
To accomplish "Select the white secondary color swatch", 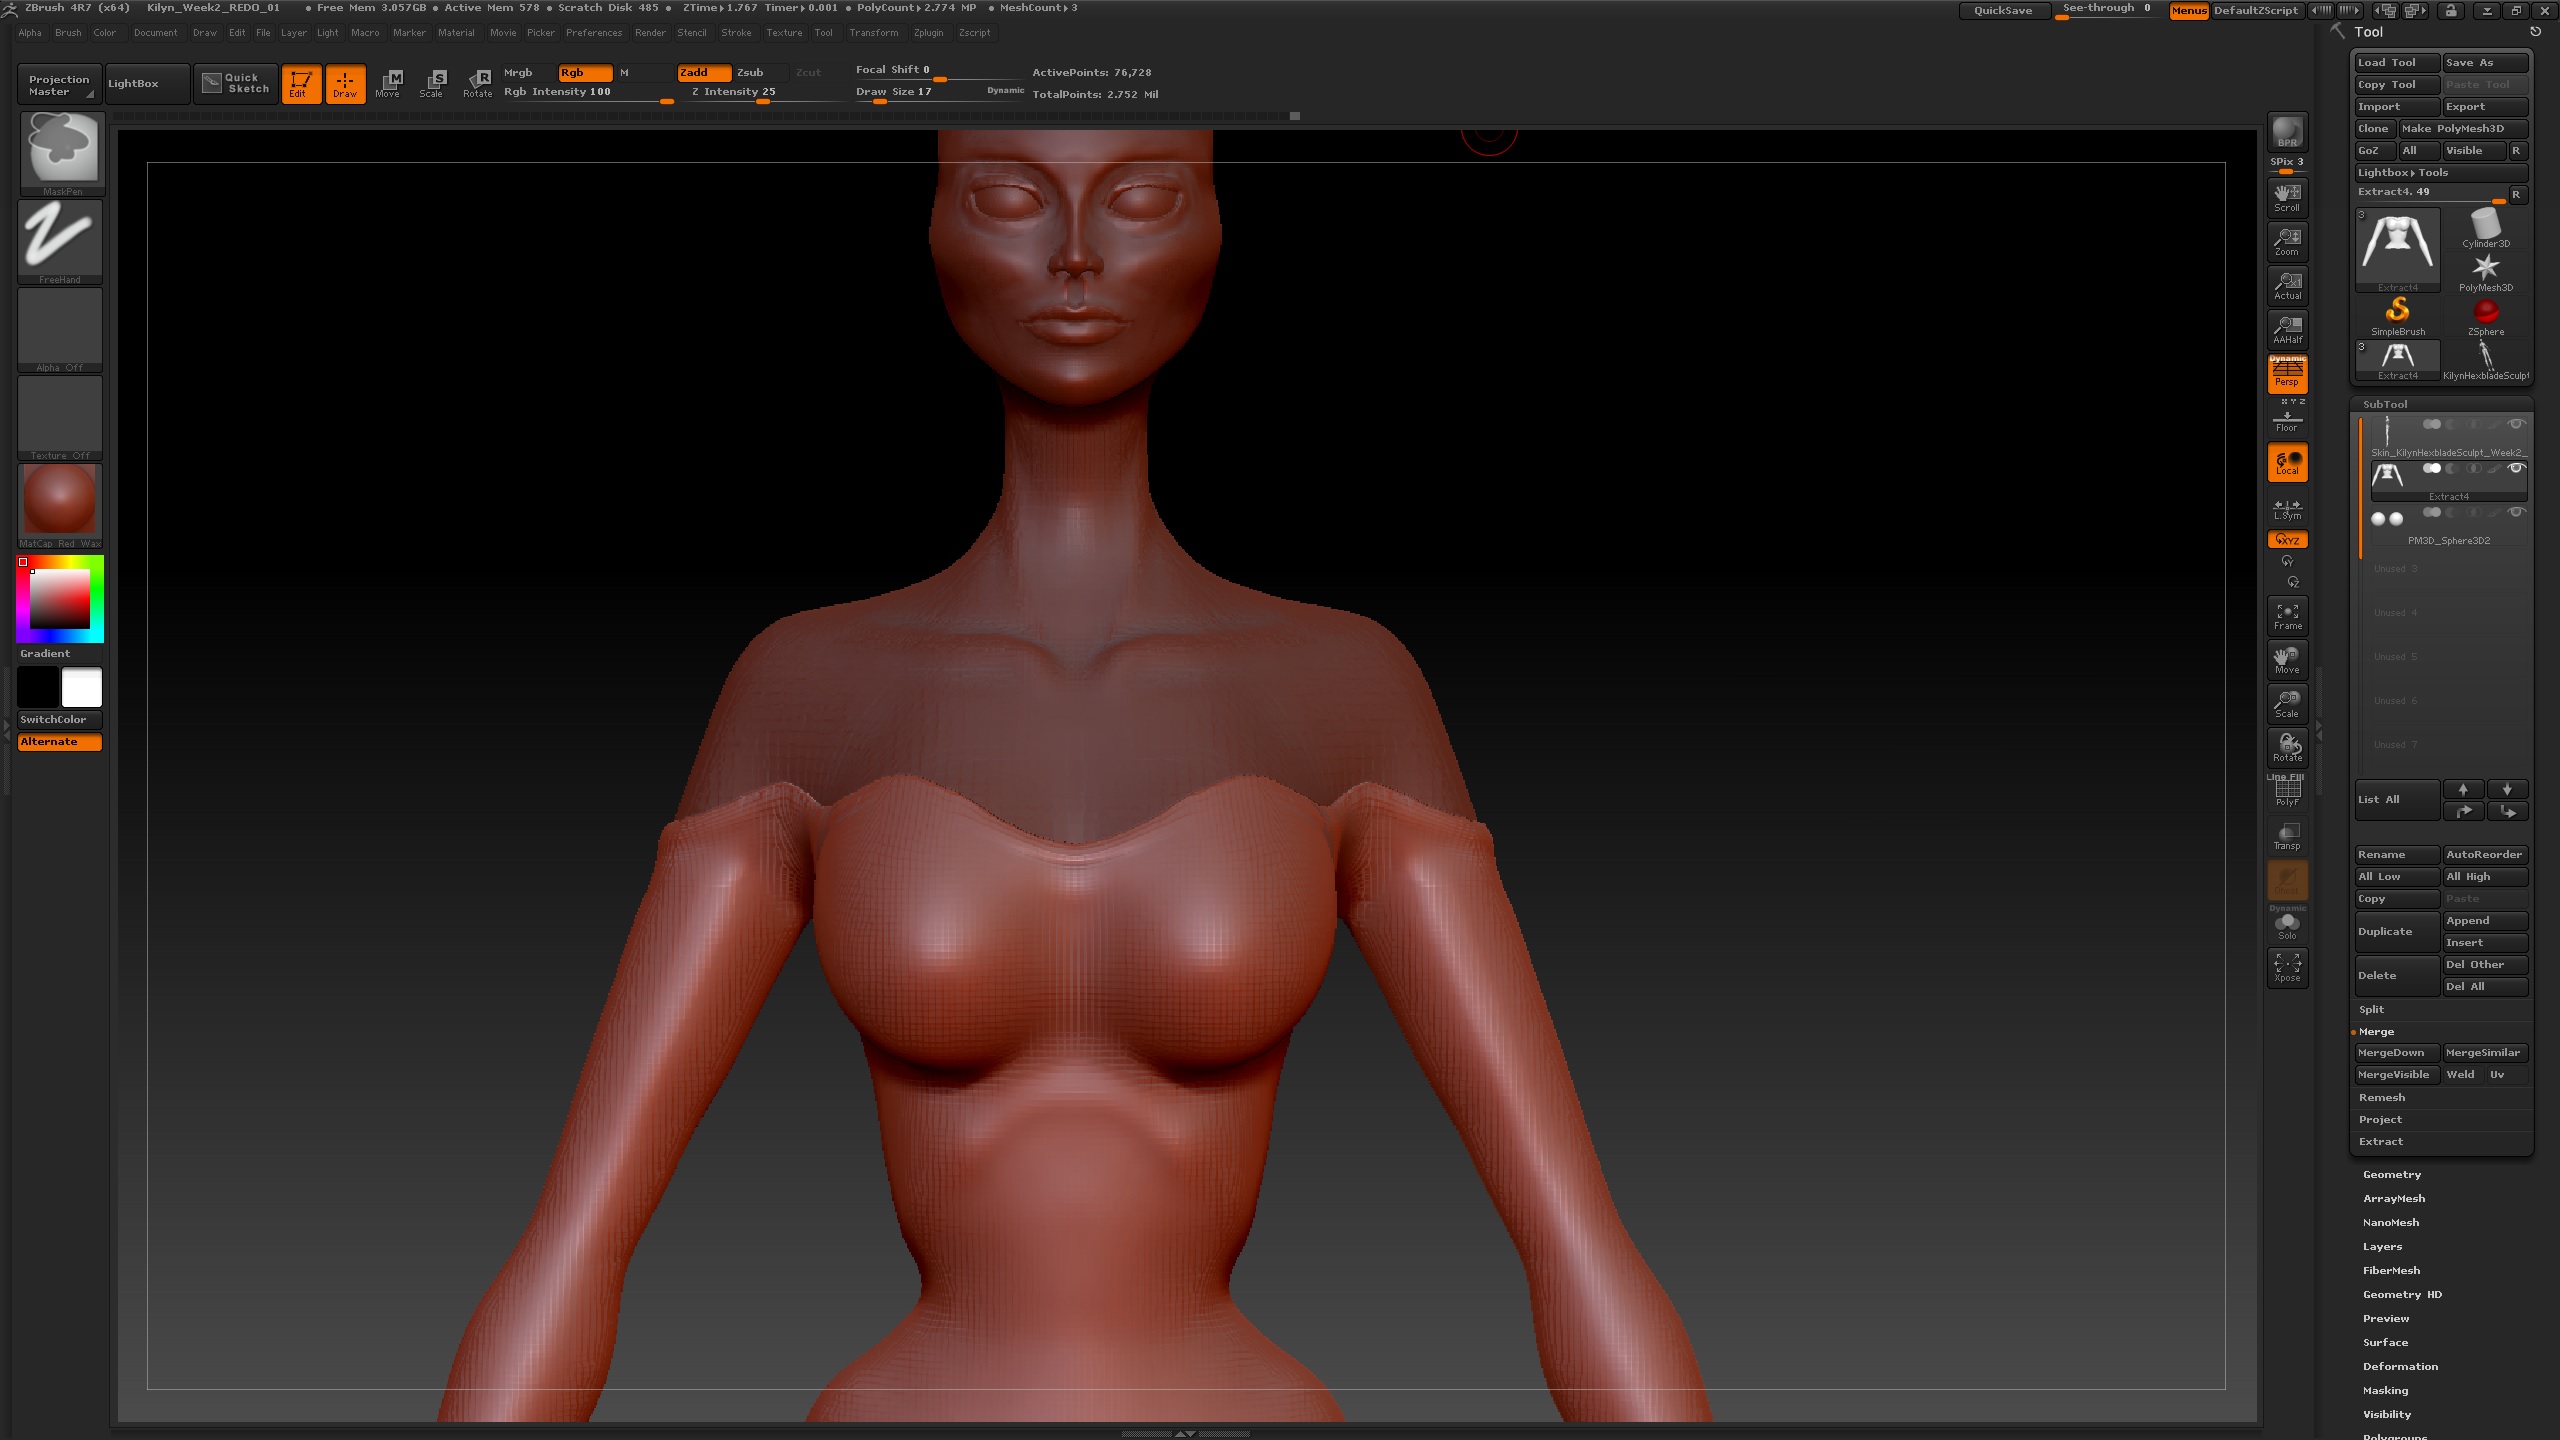I will coord(82,687).
